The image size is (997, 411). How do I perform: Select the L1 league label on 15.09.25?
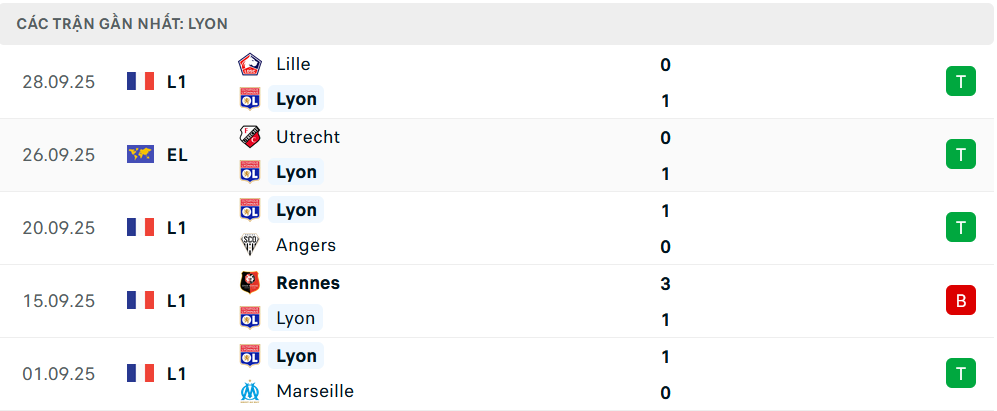(x=177, y=300)
